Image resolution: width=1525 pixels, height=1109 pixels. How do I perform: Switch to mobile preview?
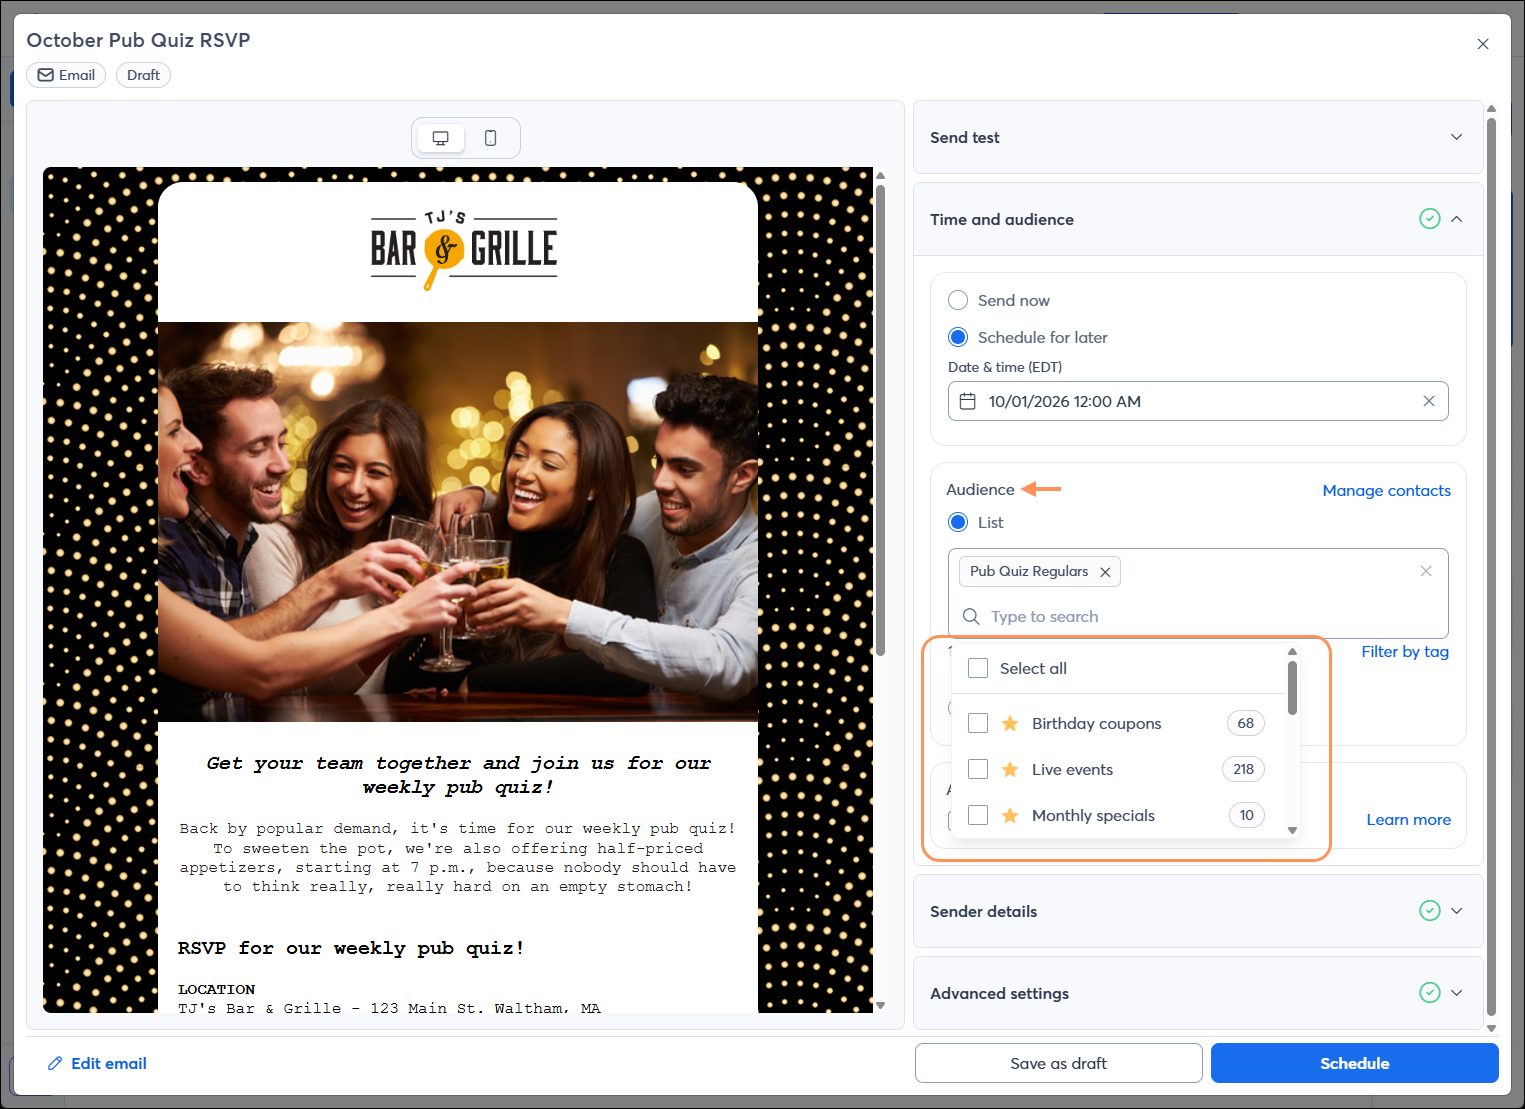tap(491, 137)
